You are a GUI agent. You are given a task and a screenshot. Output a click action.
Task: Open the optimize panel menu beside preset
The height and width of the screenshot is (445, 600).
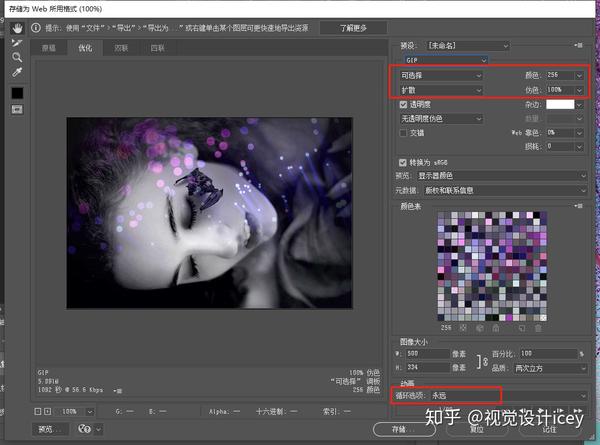(x=579, y=46)
